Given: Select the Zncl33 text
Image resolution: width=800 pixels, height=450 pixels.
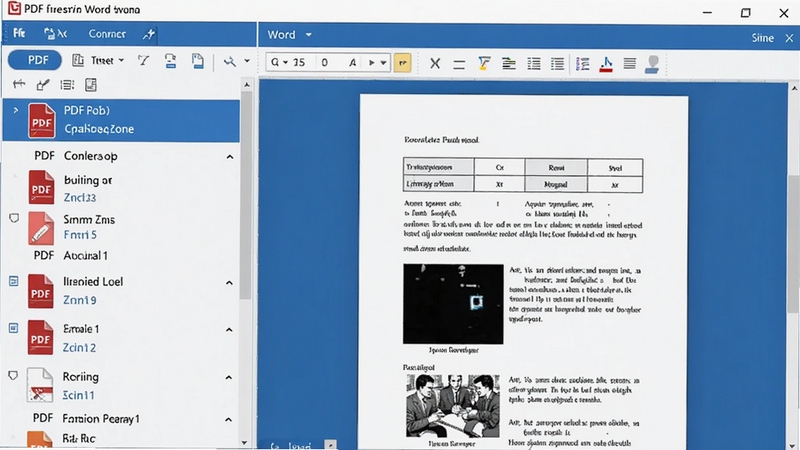Looking at the screenshot, I should coord(80,197).
